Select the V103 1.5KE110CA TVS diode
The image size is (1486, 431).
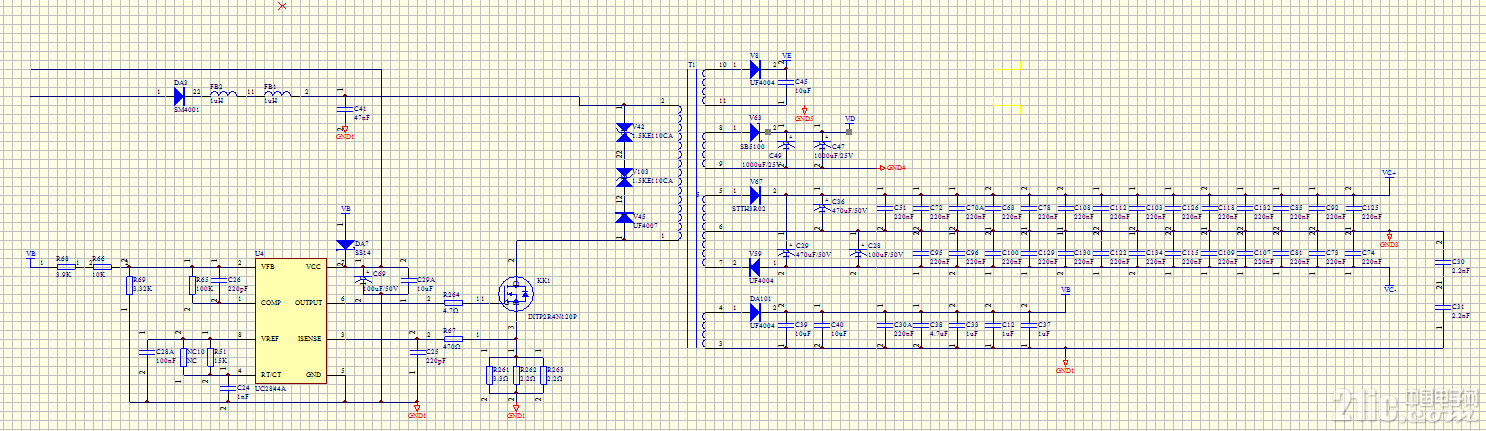click(x=625, y=176)
